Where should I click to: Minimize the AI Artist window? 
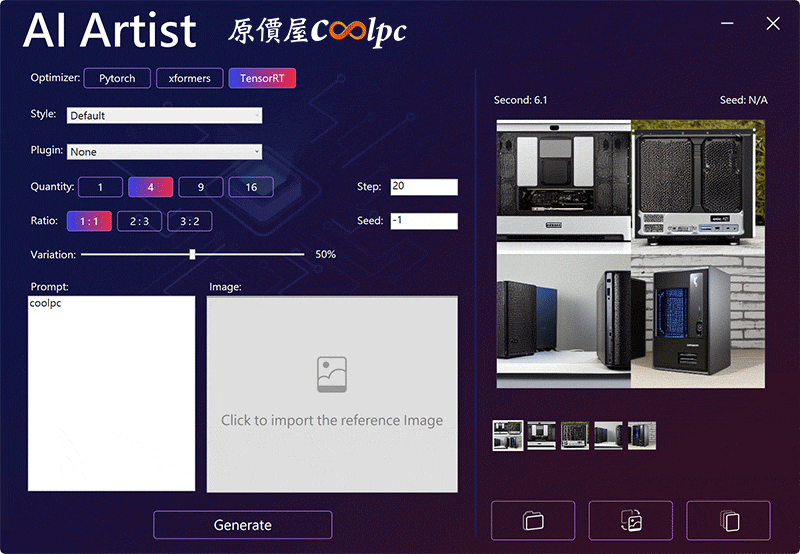(727, 23)
